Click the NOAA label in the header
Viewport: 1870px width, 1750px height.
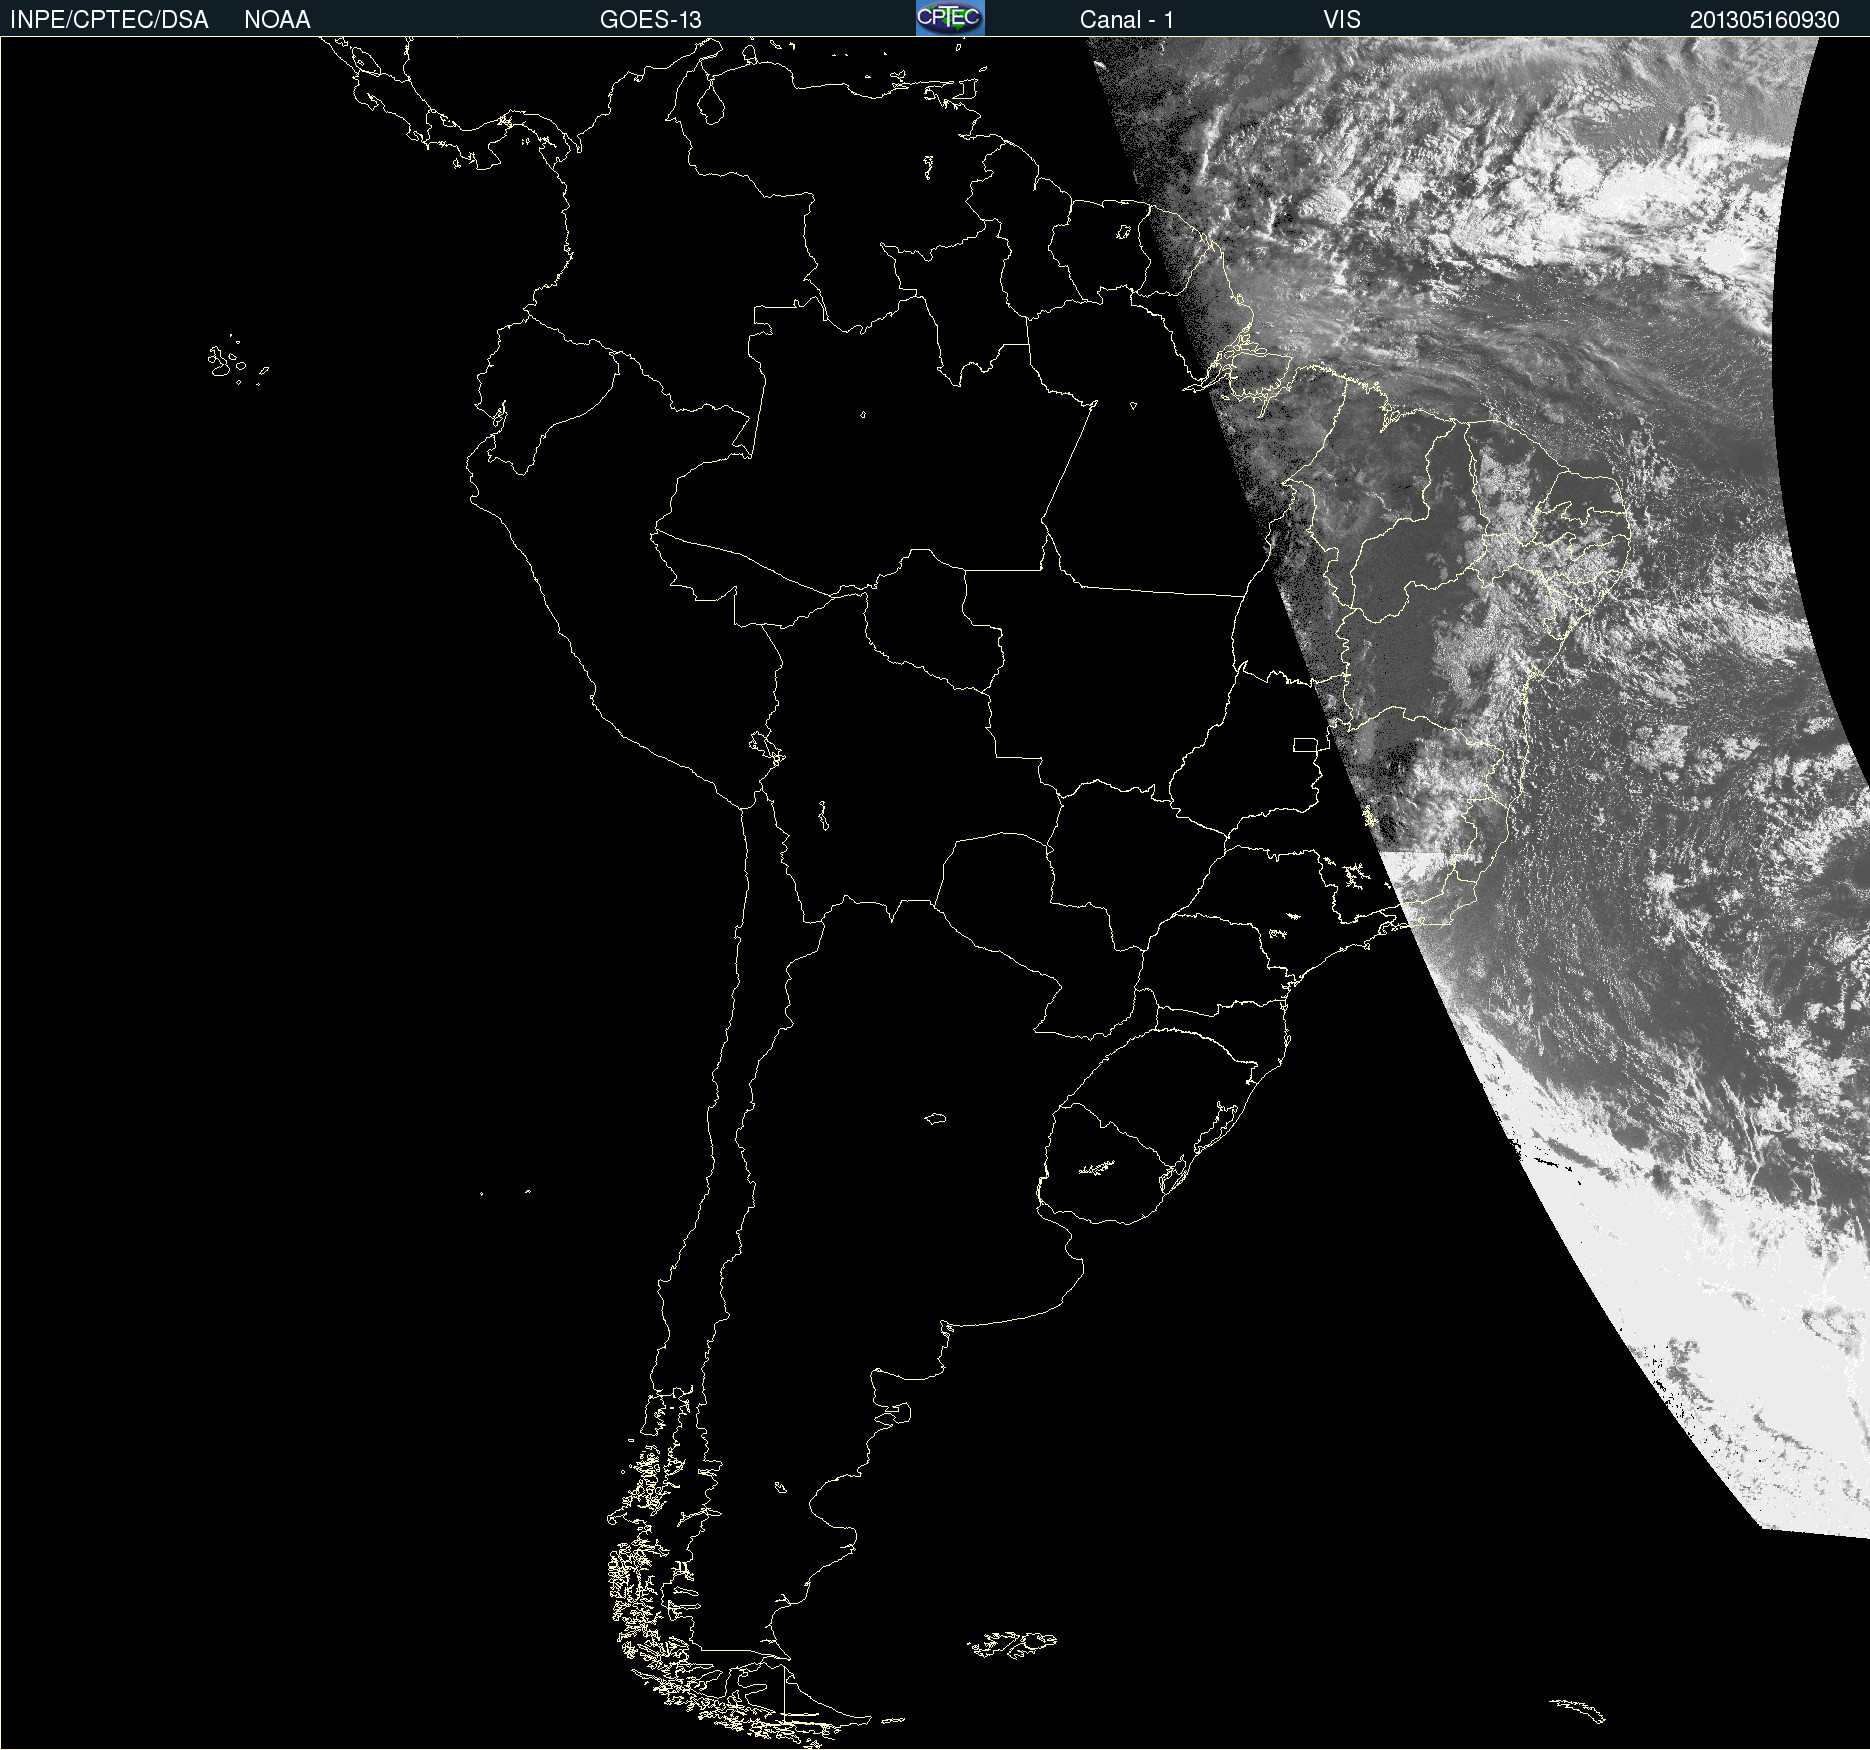[277, 20]
